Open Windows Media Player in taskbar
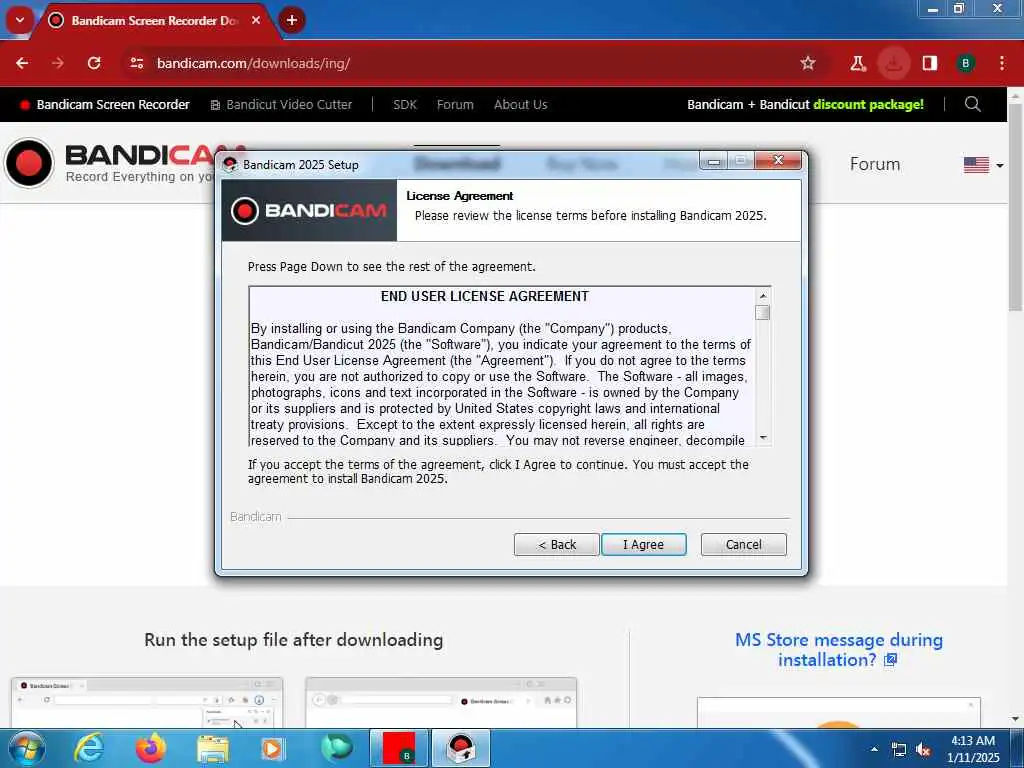Screen dimensions: 1024x768 273,748
